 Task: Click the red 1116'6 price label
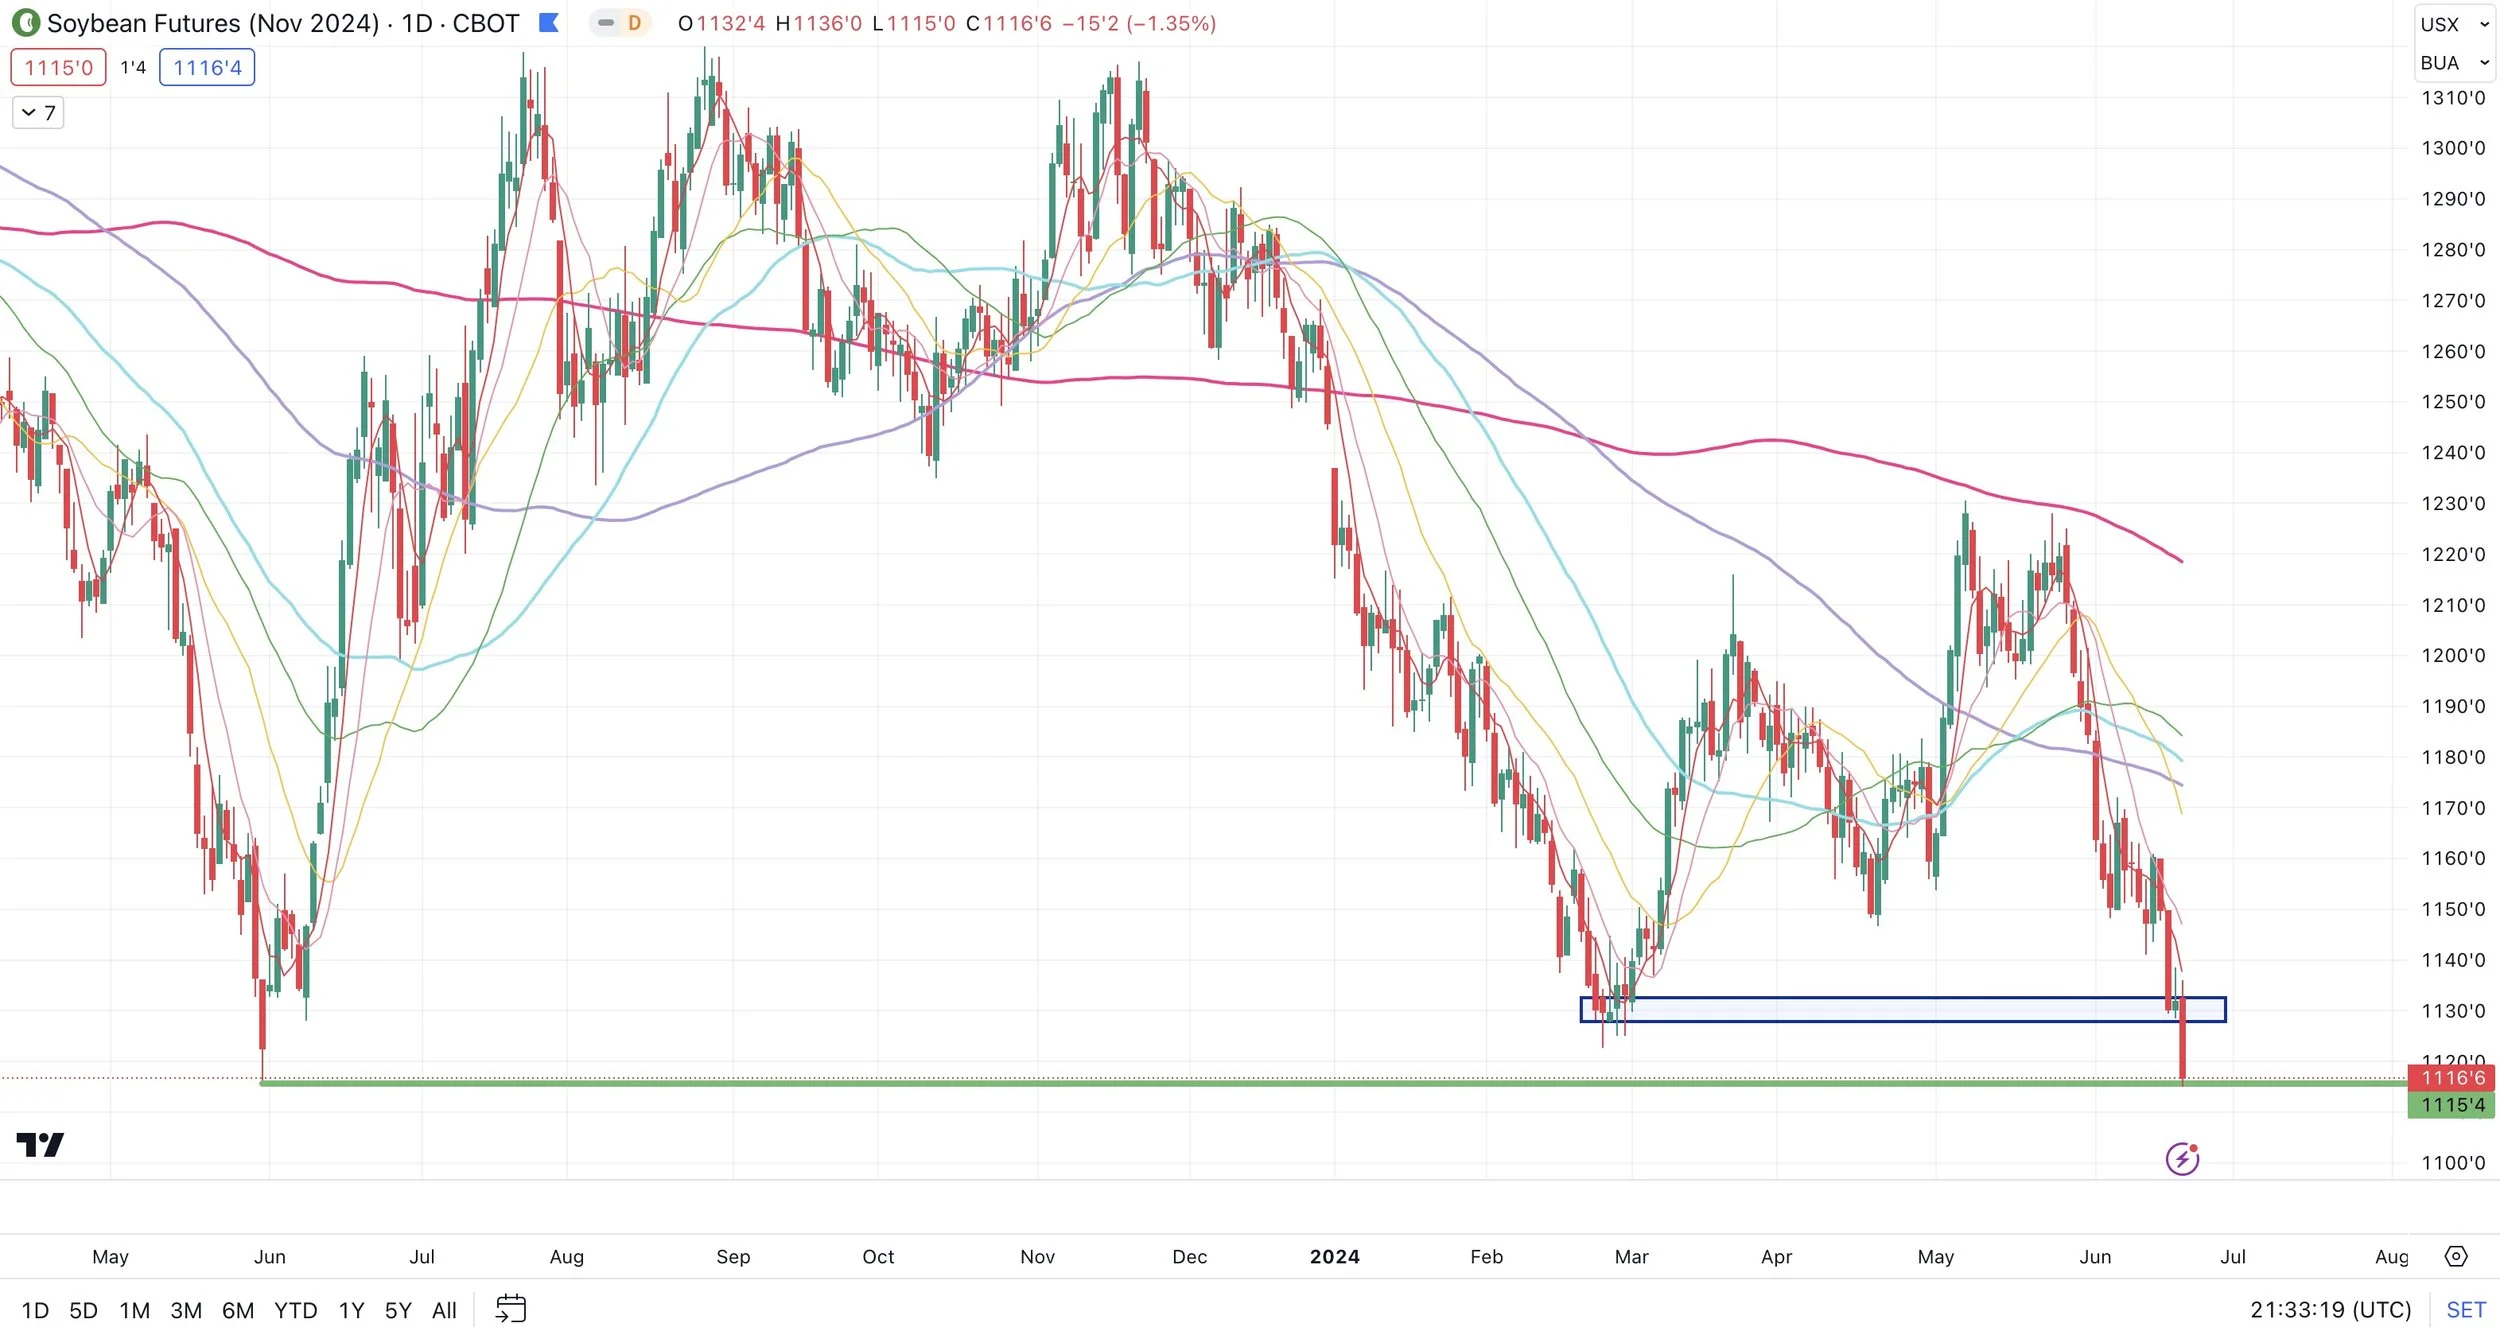coord(2452,1078)
